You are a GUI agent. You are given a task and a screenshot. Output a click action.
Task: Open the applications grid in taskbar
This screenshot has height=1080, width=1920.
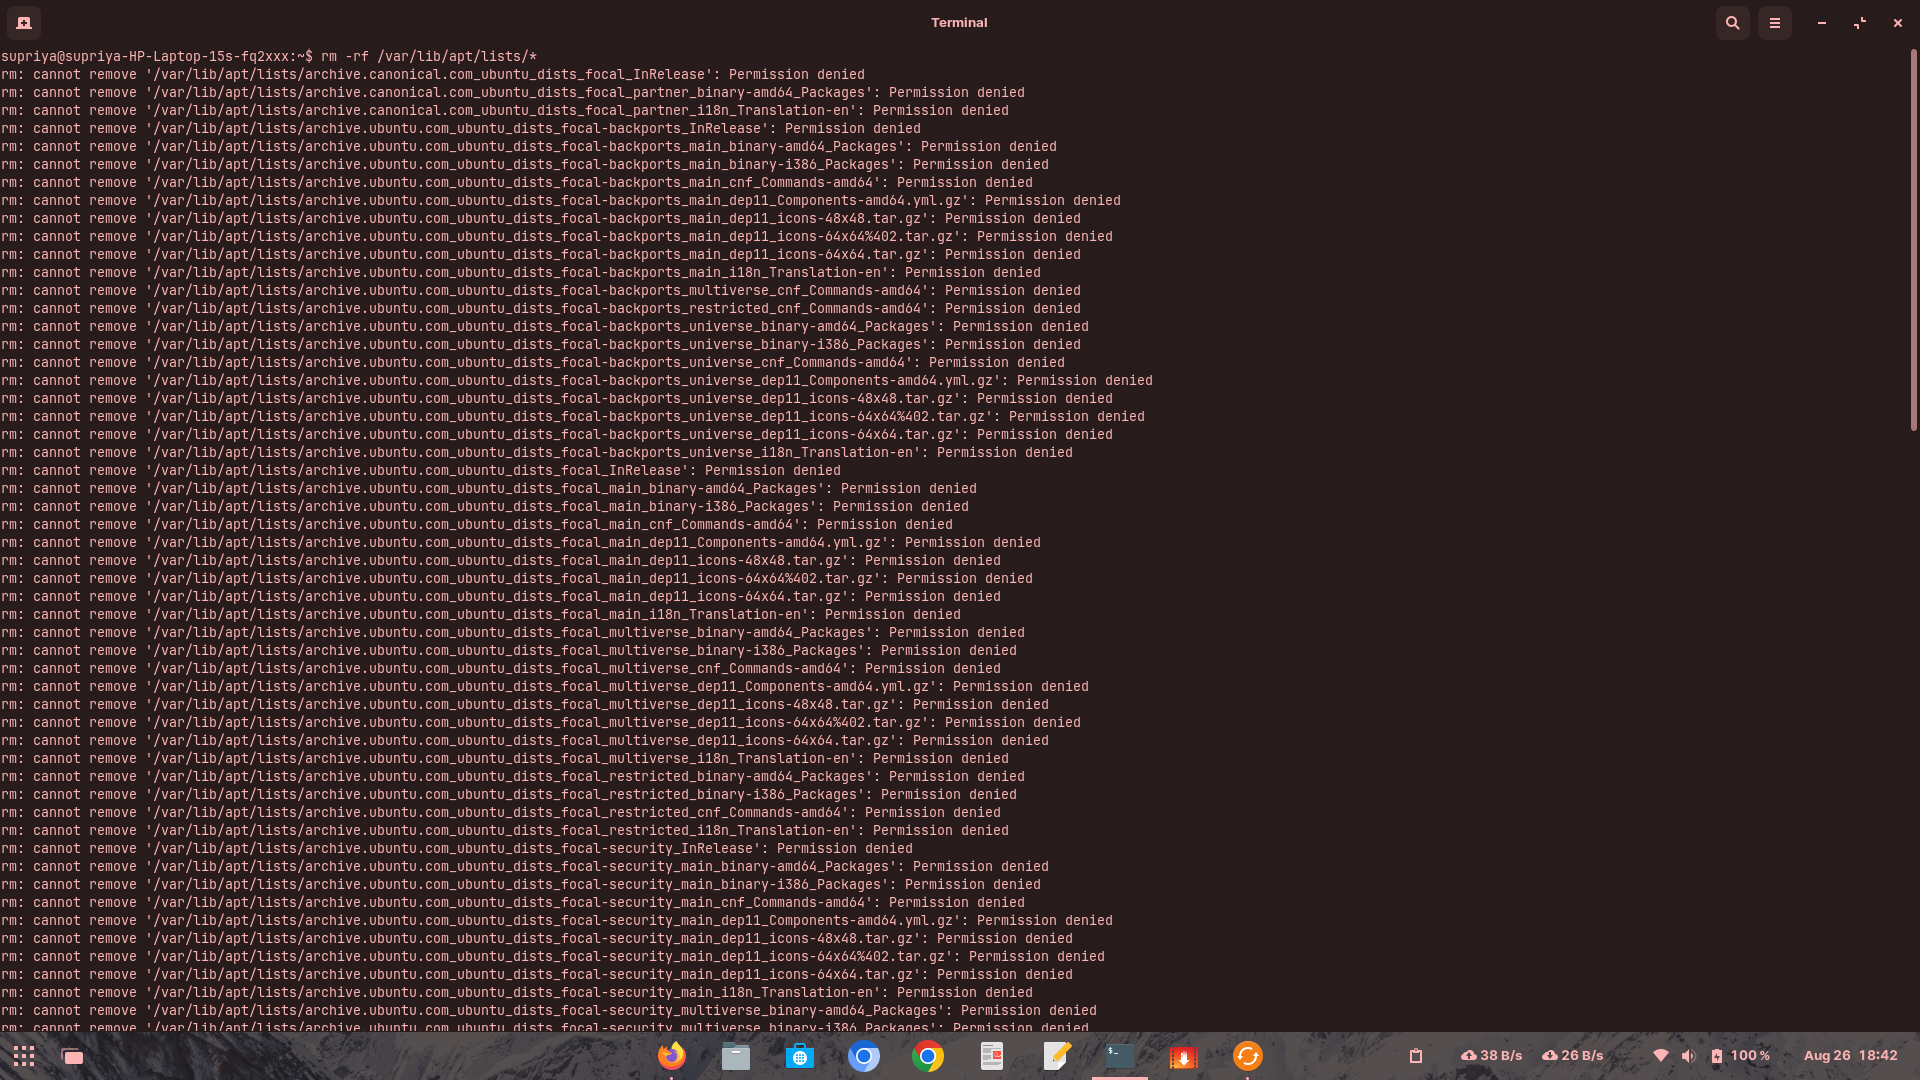pos(24,1056)
